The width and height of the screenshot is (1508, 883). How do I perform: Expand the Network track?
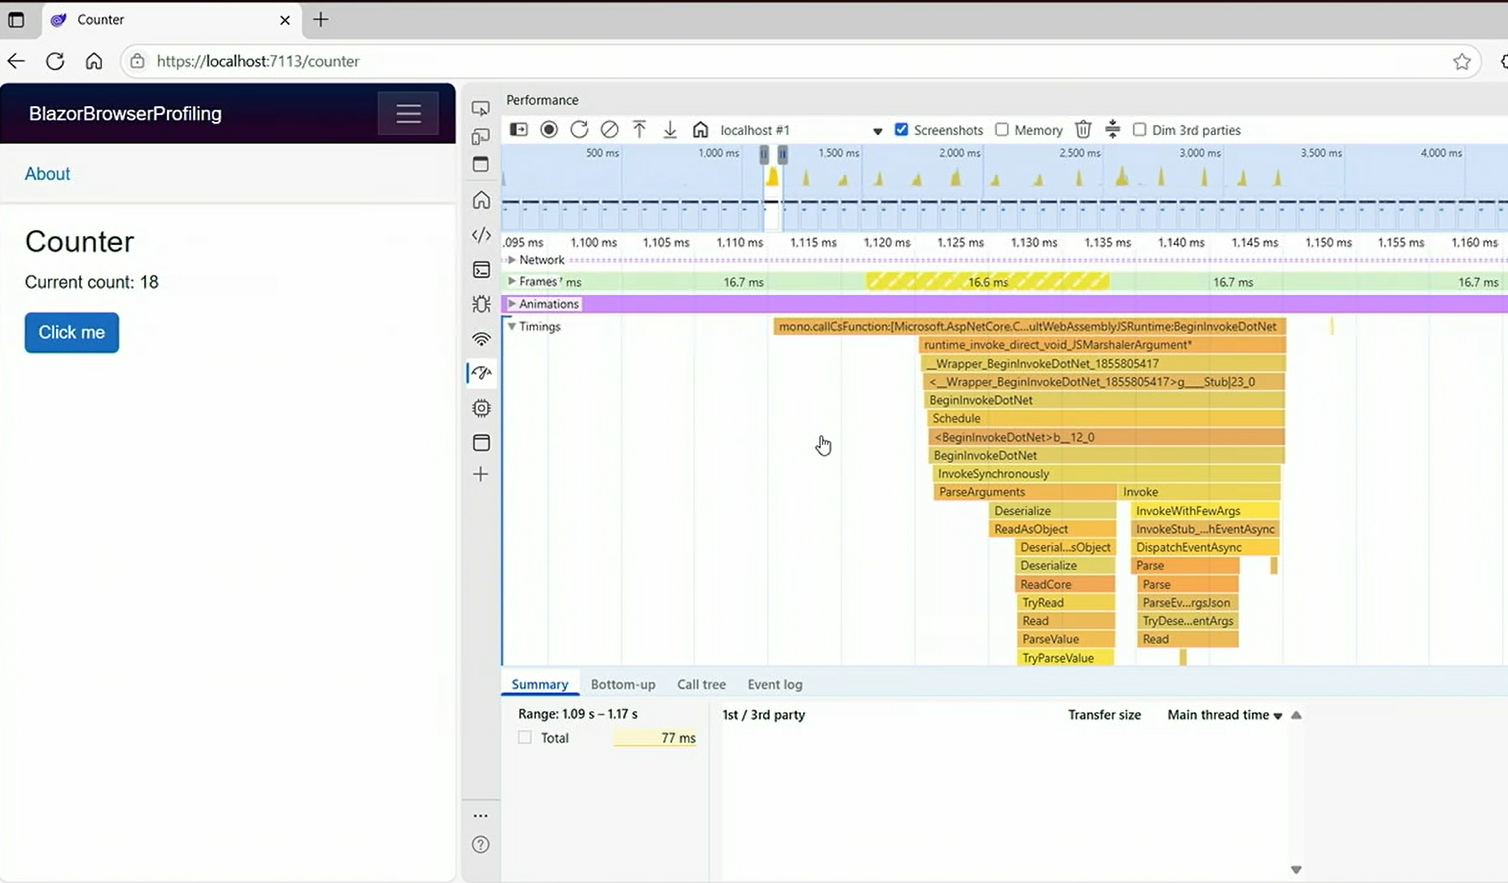(512, 260)
